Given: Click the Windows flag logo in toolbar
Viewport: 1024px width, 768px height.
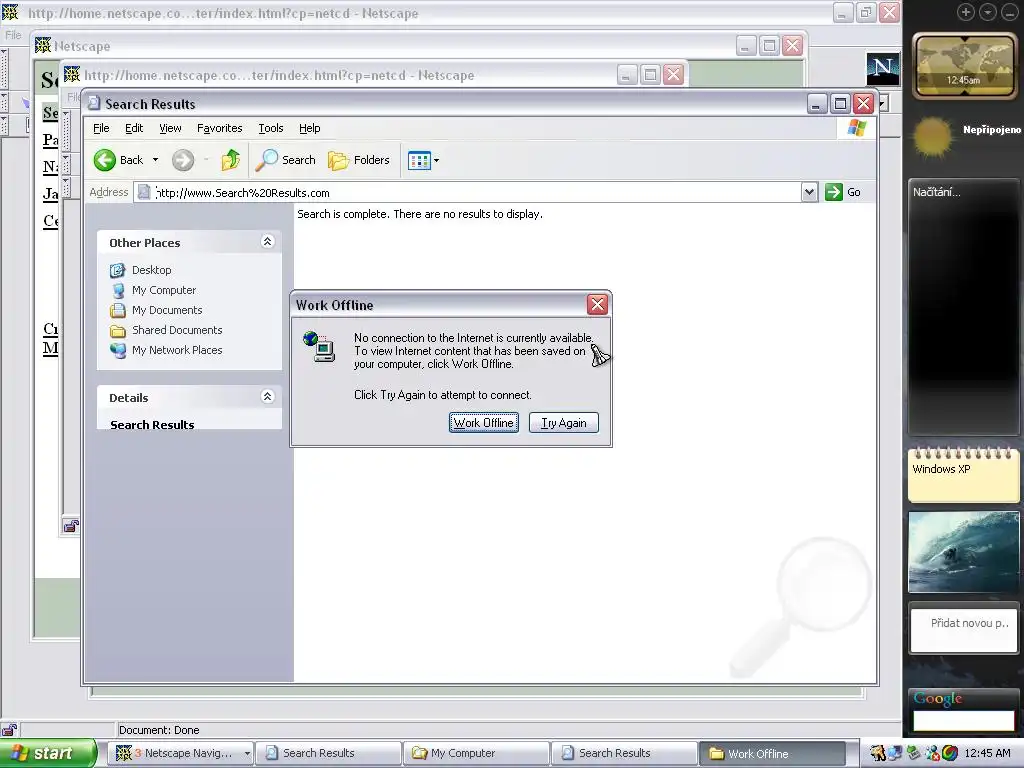Looking at the screenshot, I should point(856,128).
